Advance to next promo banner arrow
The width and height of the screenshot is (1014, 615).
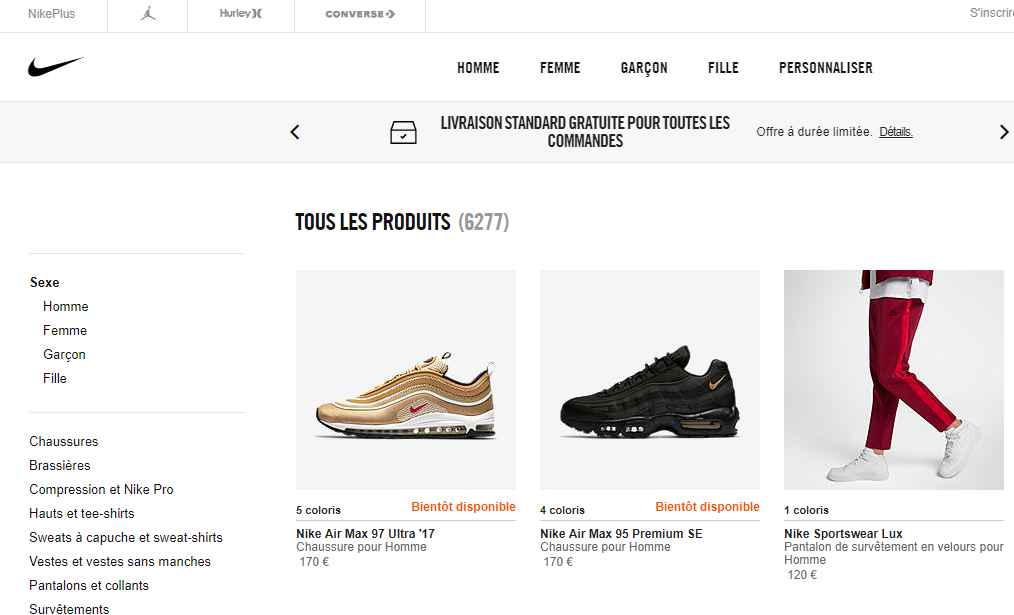point(1003,132)
